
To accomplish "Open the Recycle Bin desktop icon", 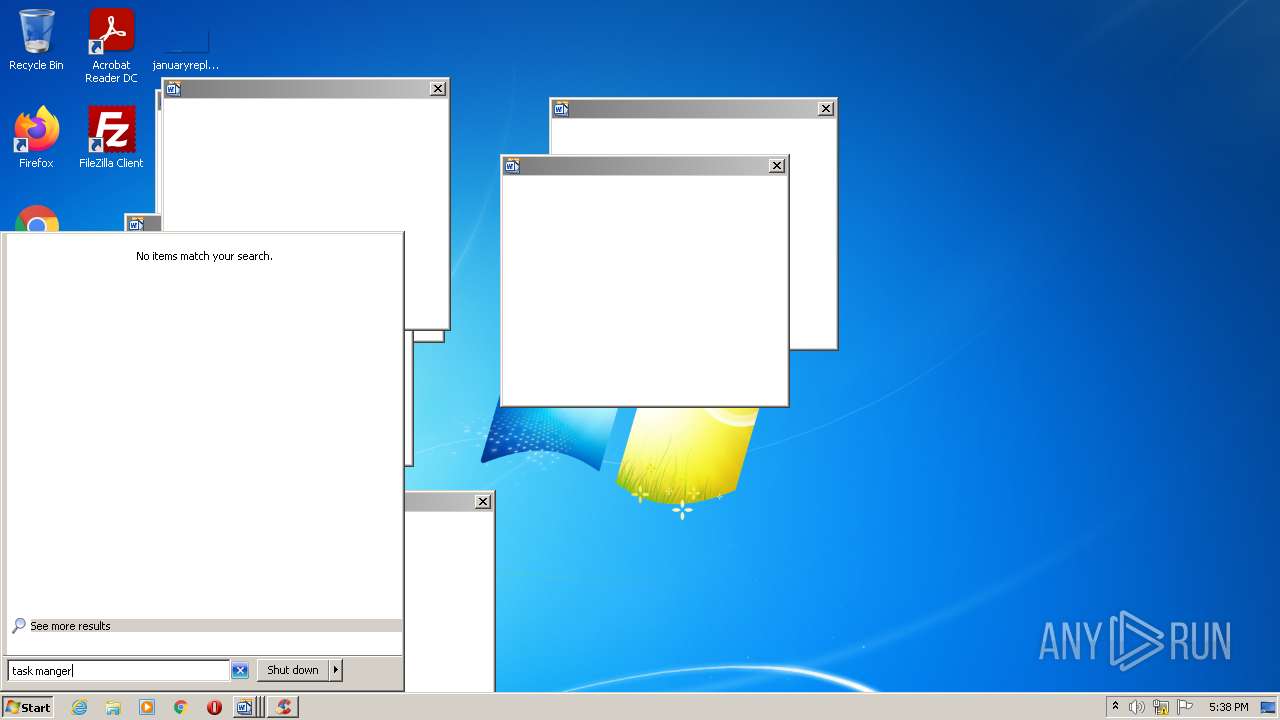I will 36,40.
